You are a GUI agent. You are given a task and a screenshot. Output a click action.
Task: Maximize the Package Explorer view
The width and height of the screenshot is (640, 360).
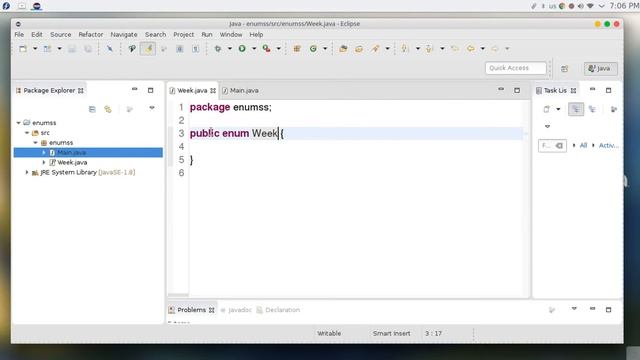point(151,90)
